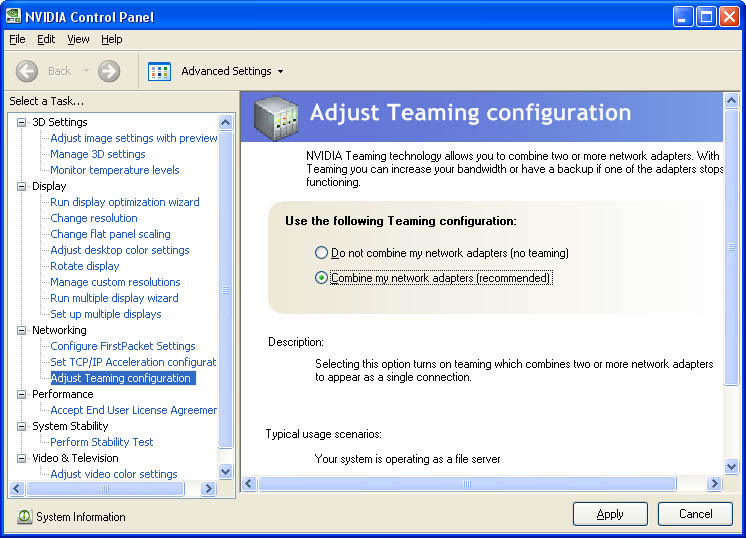Open 'Set up multiple displays'

(x=106, y=314)
